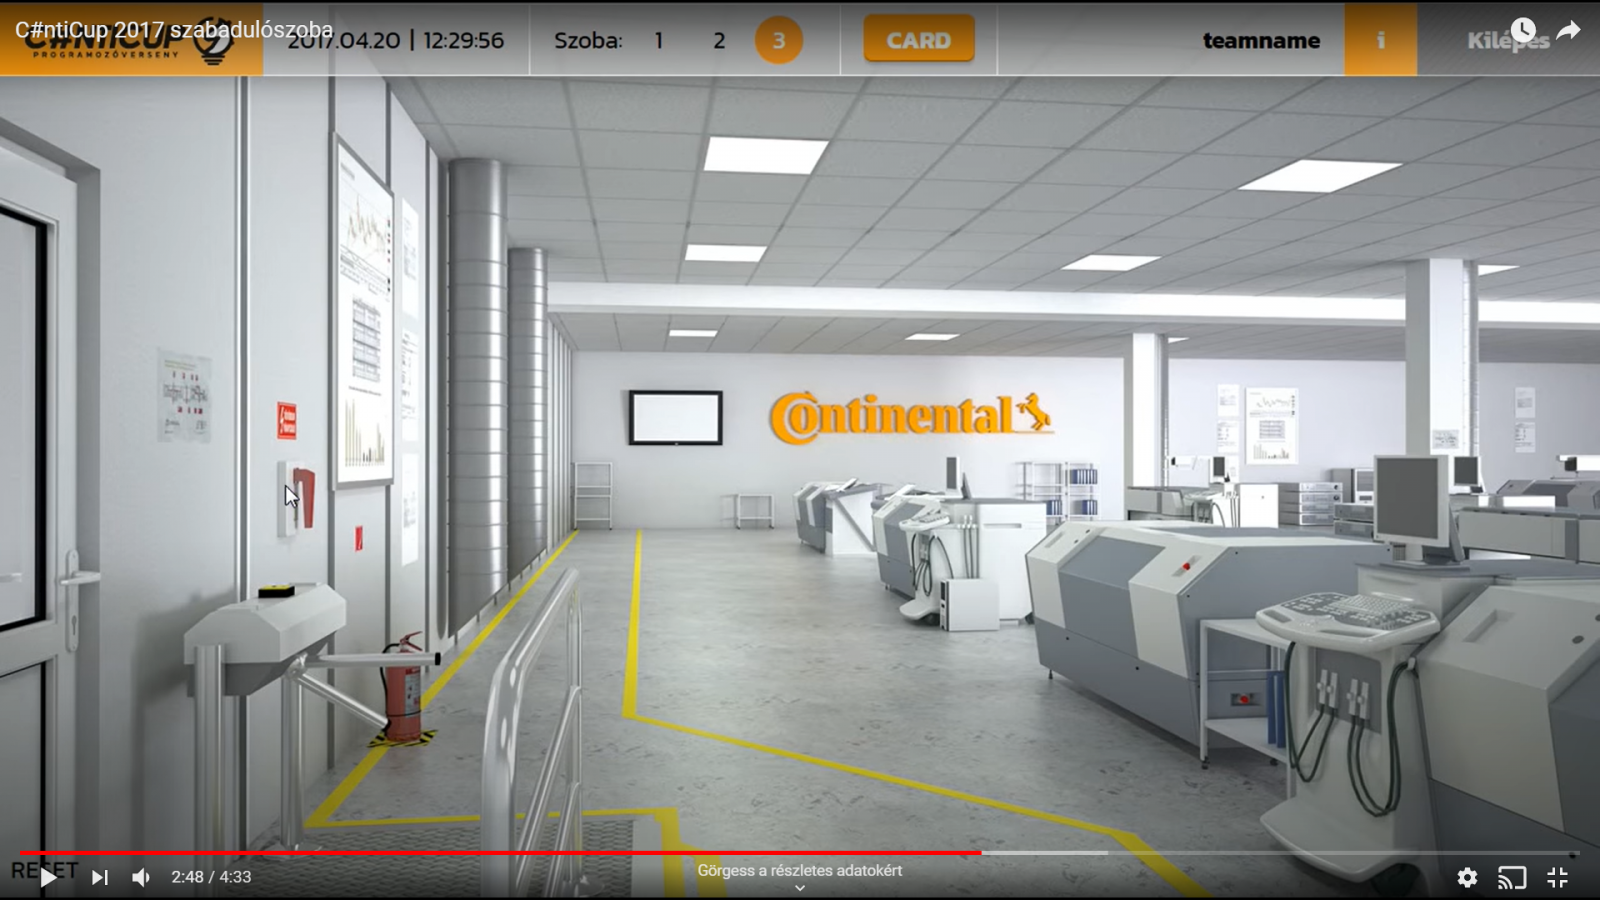
Task: Play the paused video
Action: point(47,877)
